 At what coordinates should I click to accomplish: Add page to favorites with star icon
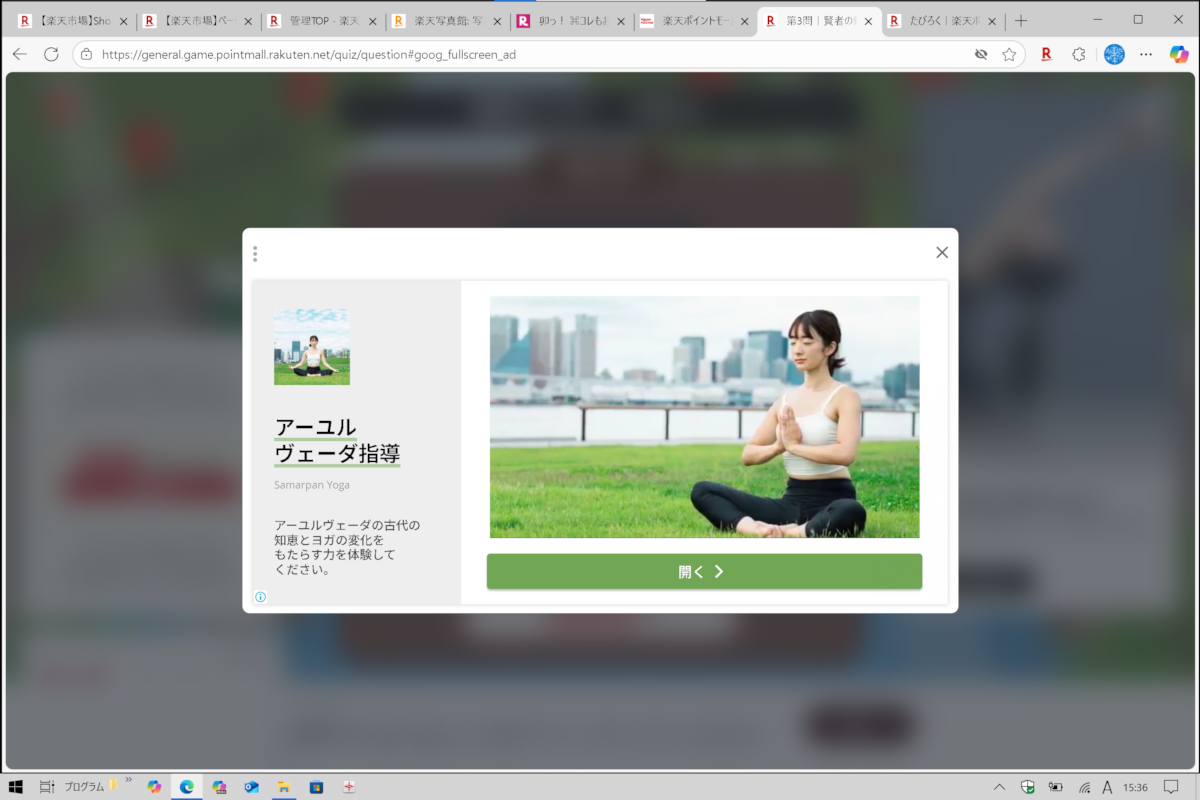[x=1009, y=54]
